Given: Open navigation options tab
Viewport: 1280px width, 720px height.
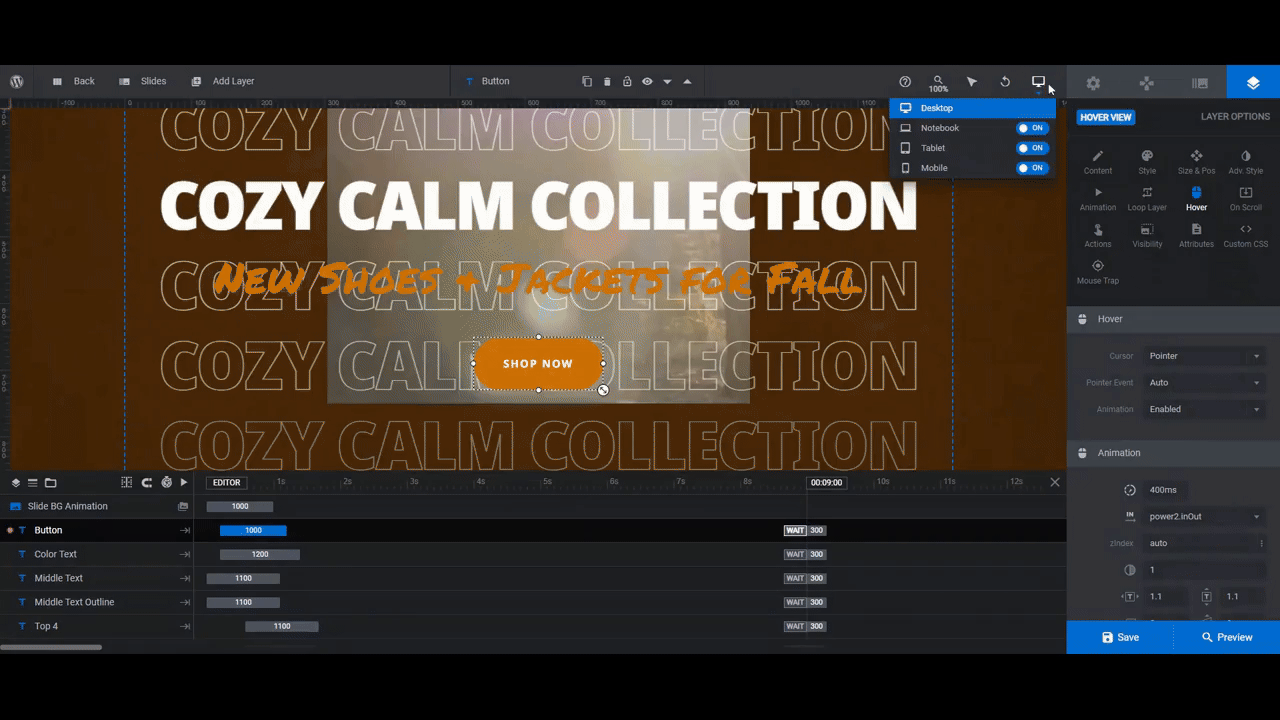Looking at the screenshot, I should [x=1146, y=83].
